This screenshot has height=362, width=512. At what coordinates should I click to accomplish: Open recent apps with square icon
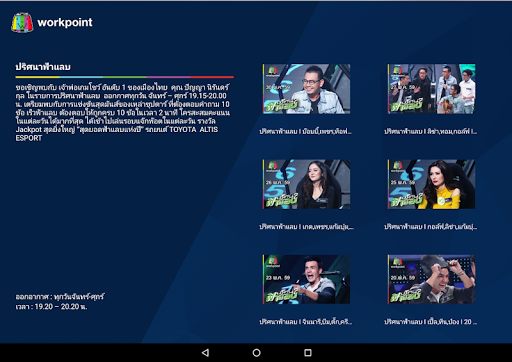pyautogui.click(x=308, y=353)
